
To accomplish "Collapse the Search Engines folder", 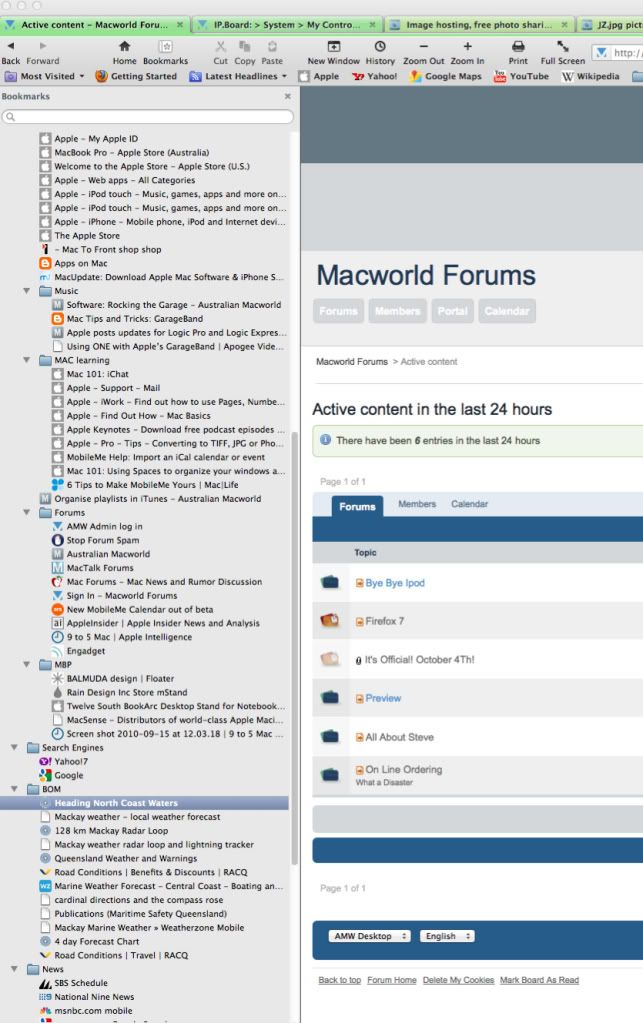I will click(14, 748).
